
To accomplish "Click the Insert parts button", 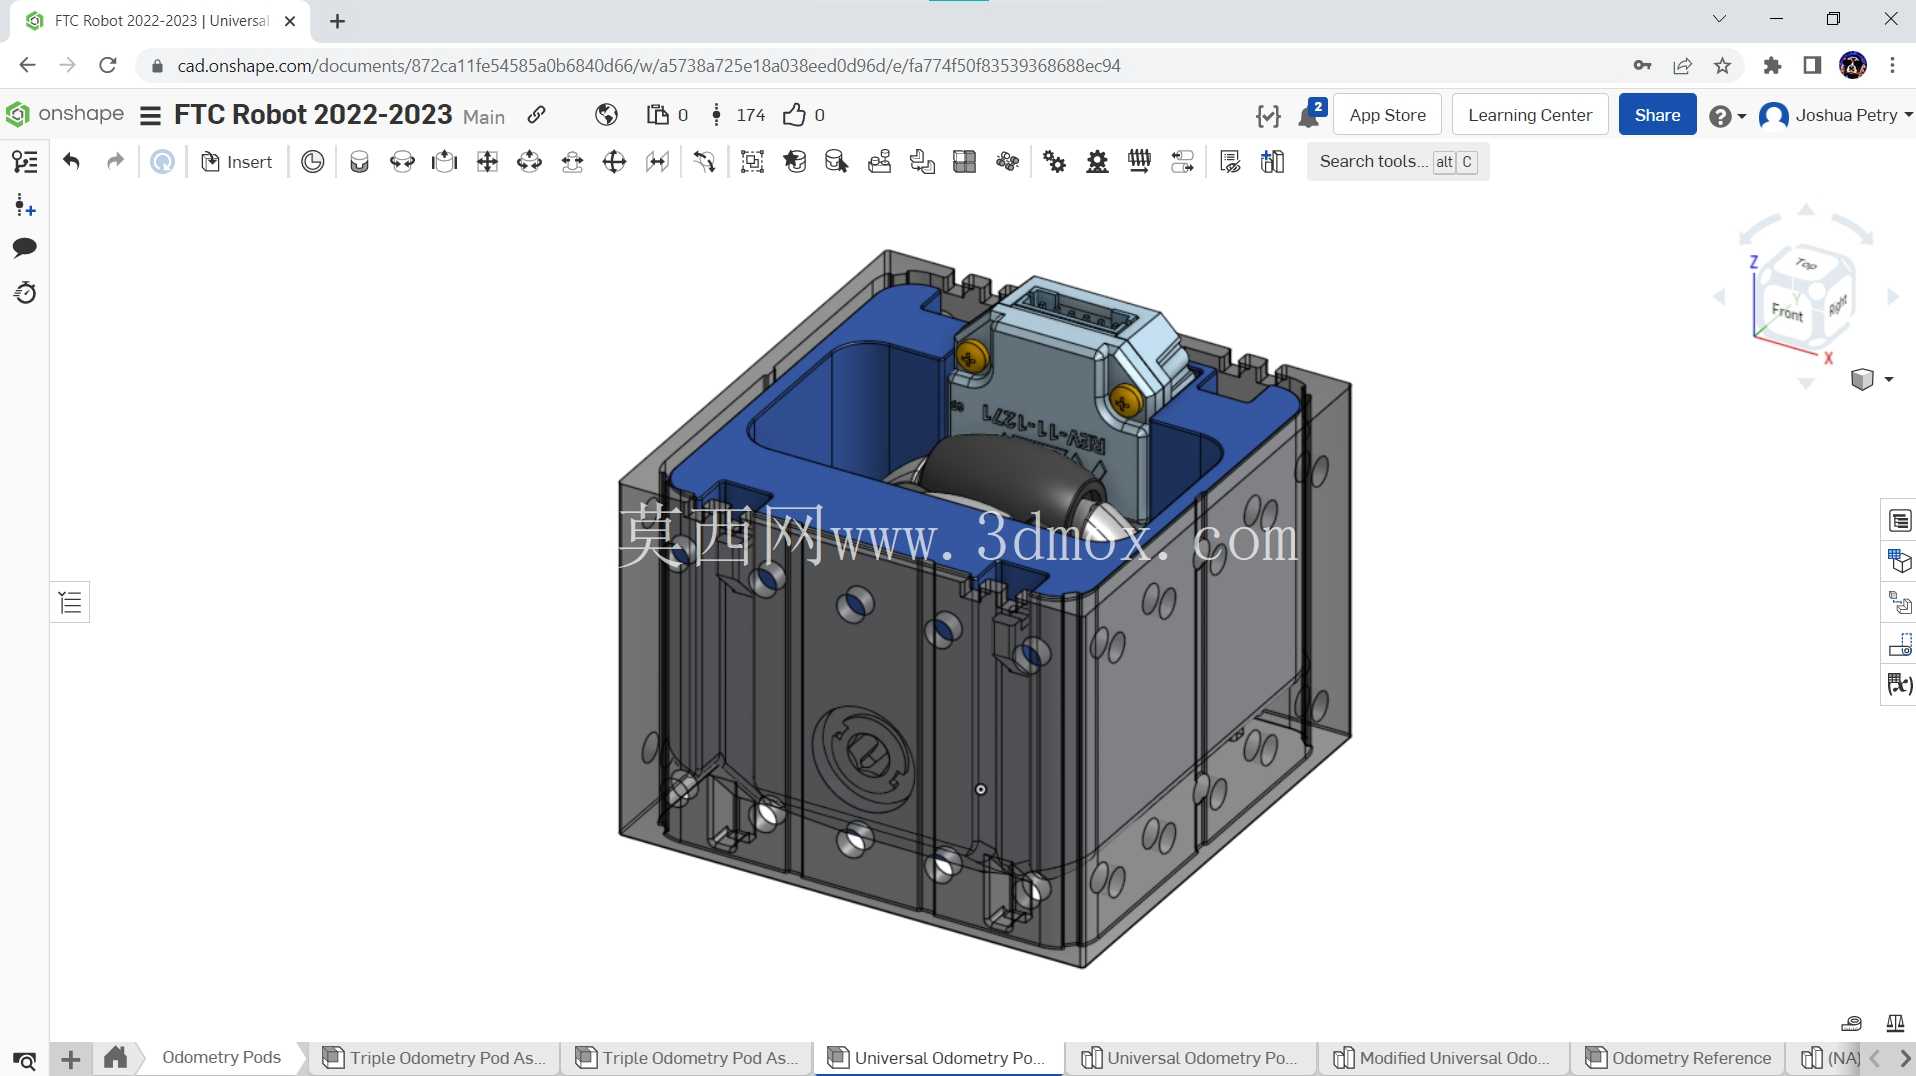I will click(x=237, y=162).
